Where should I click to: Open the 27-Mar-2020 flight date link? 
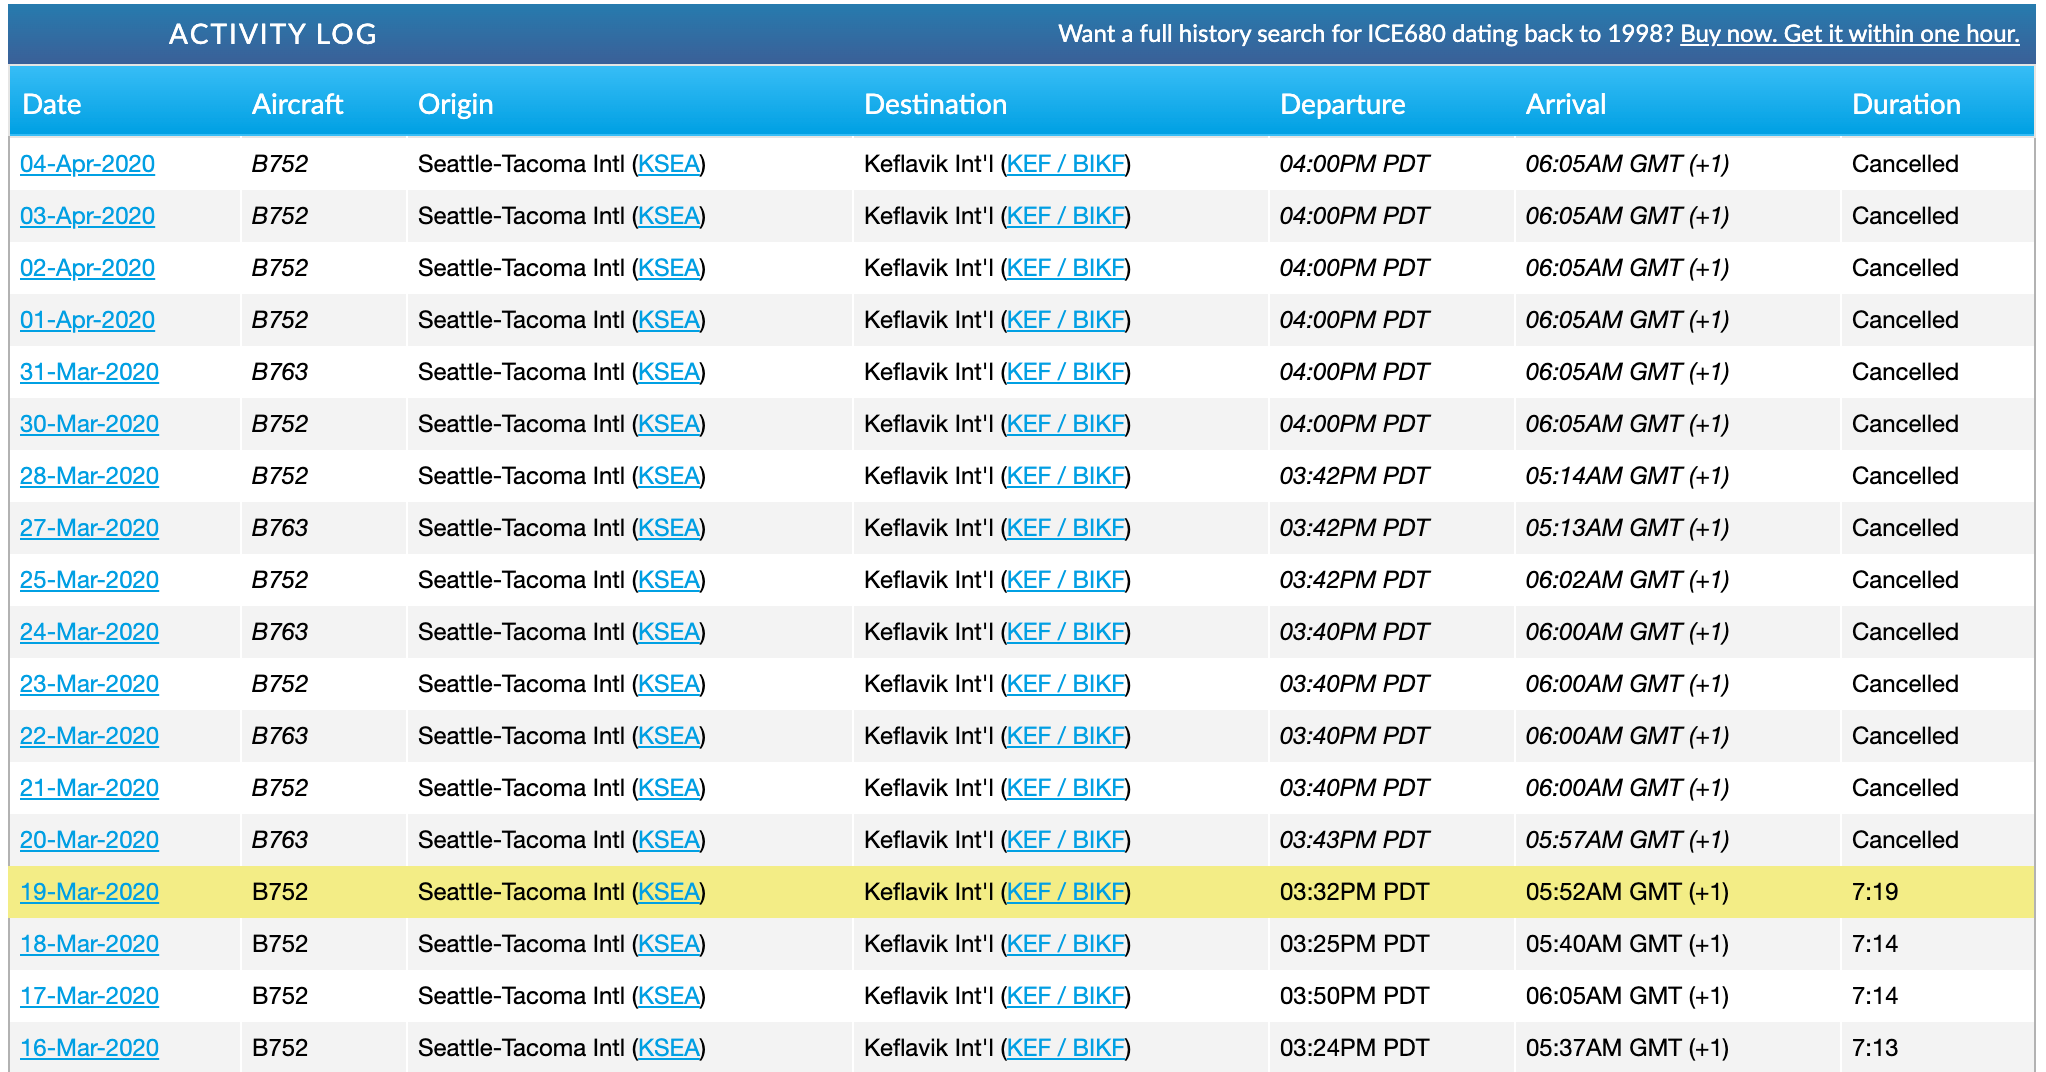coord(89,528)
